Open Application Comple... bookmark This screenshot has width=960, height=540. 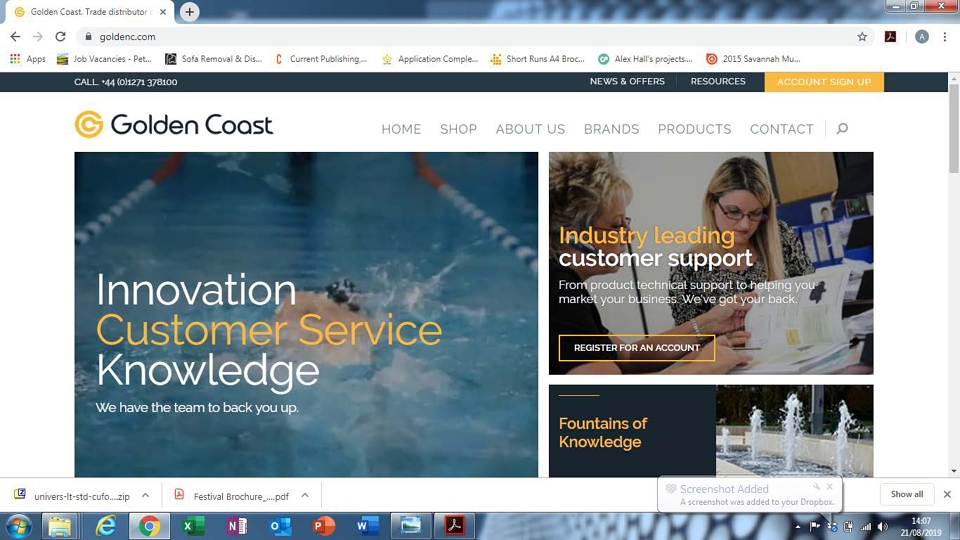tap(430, 59)
